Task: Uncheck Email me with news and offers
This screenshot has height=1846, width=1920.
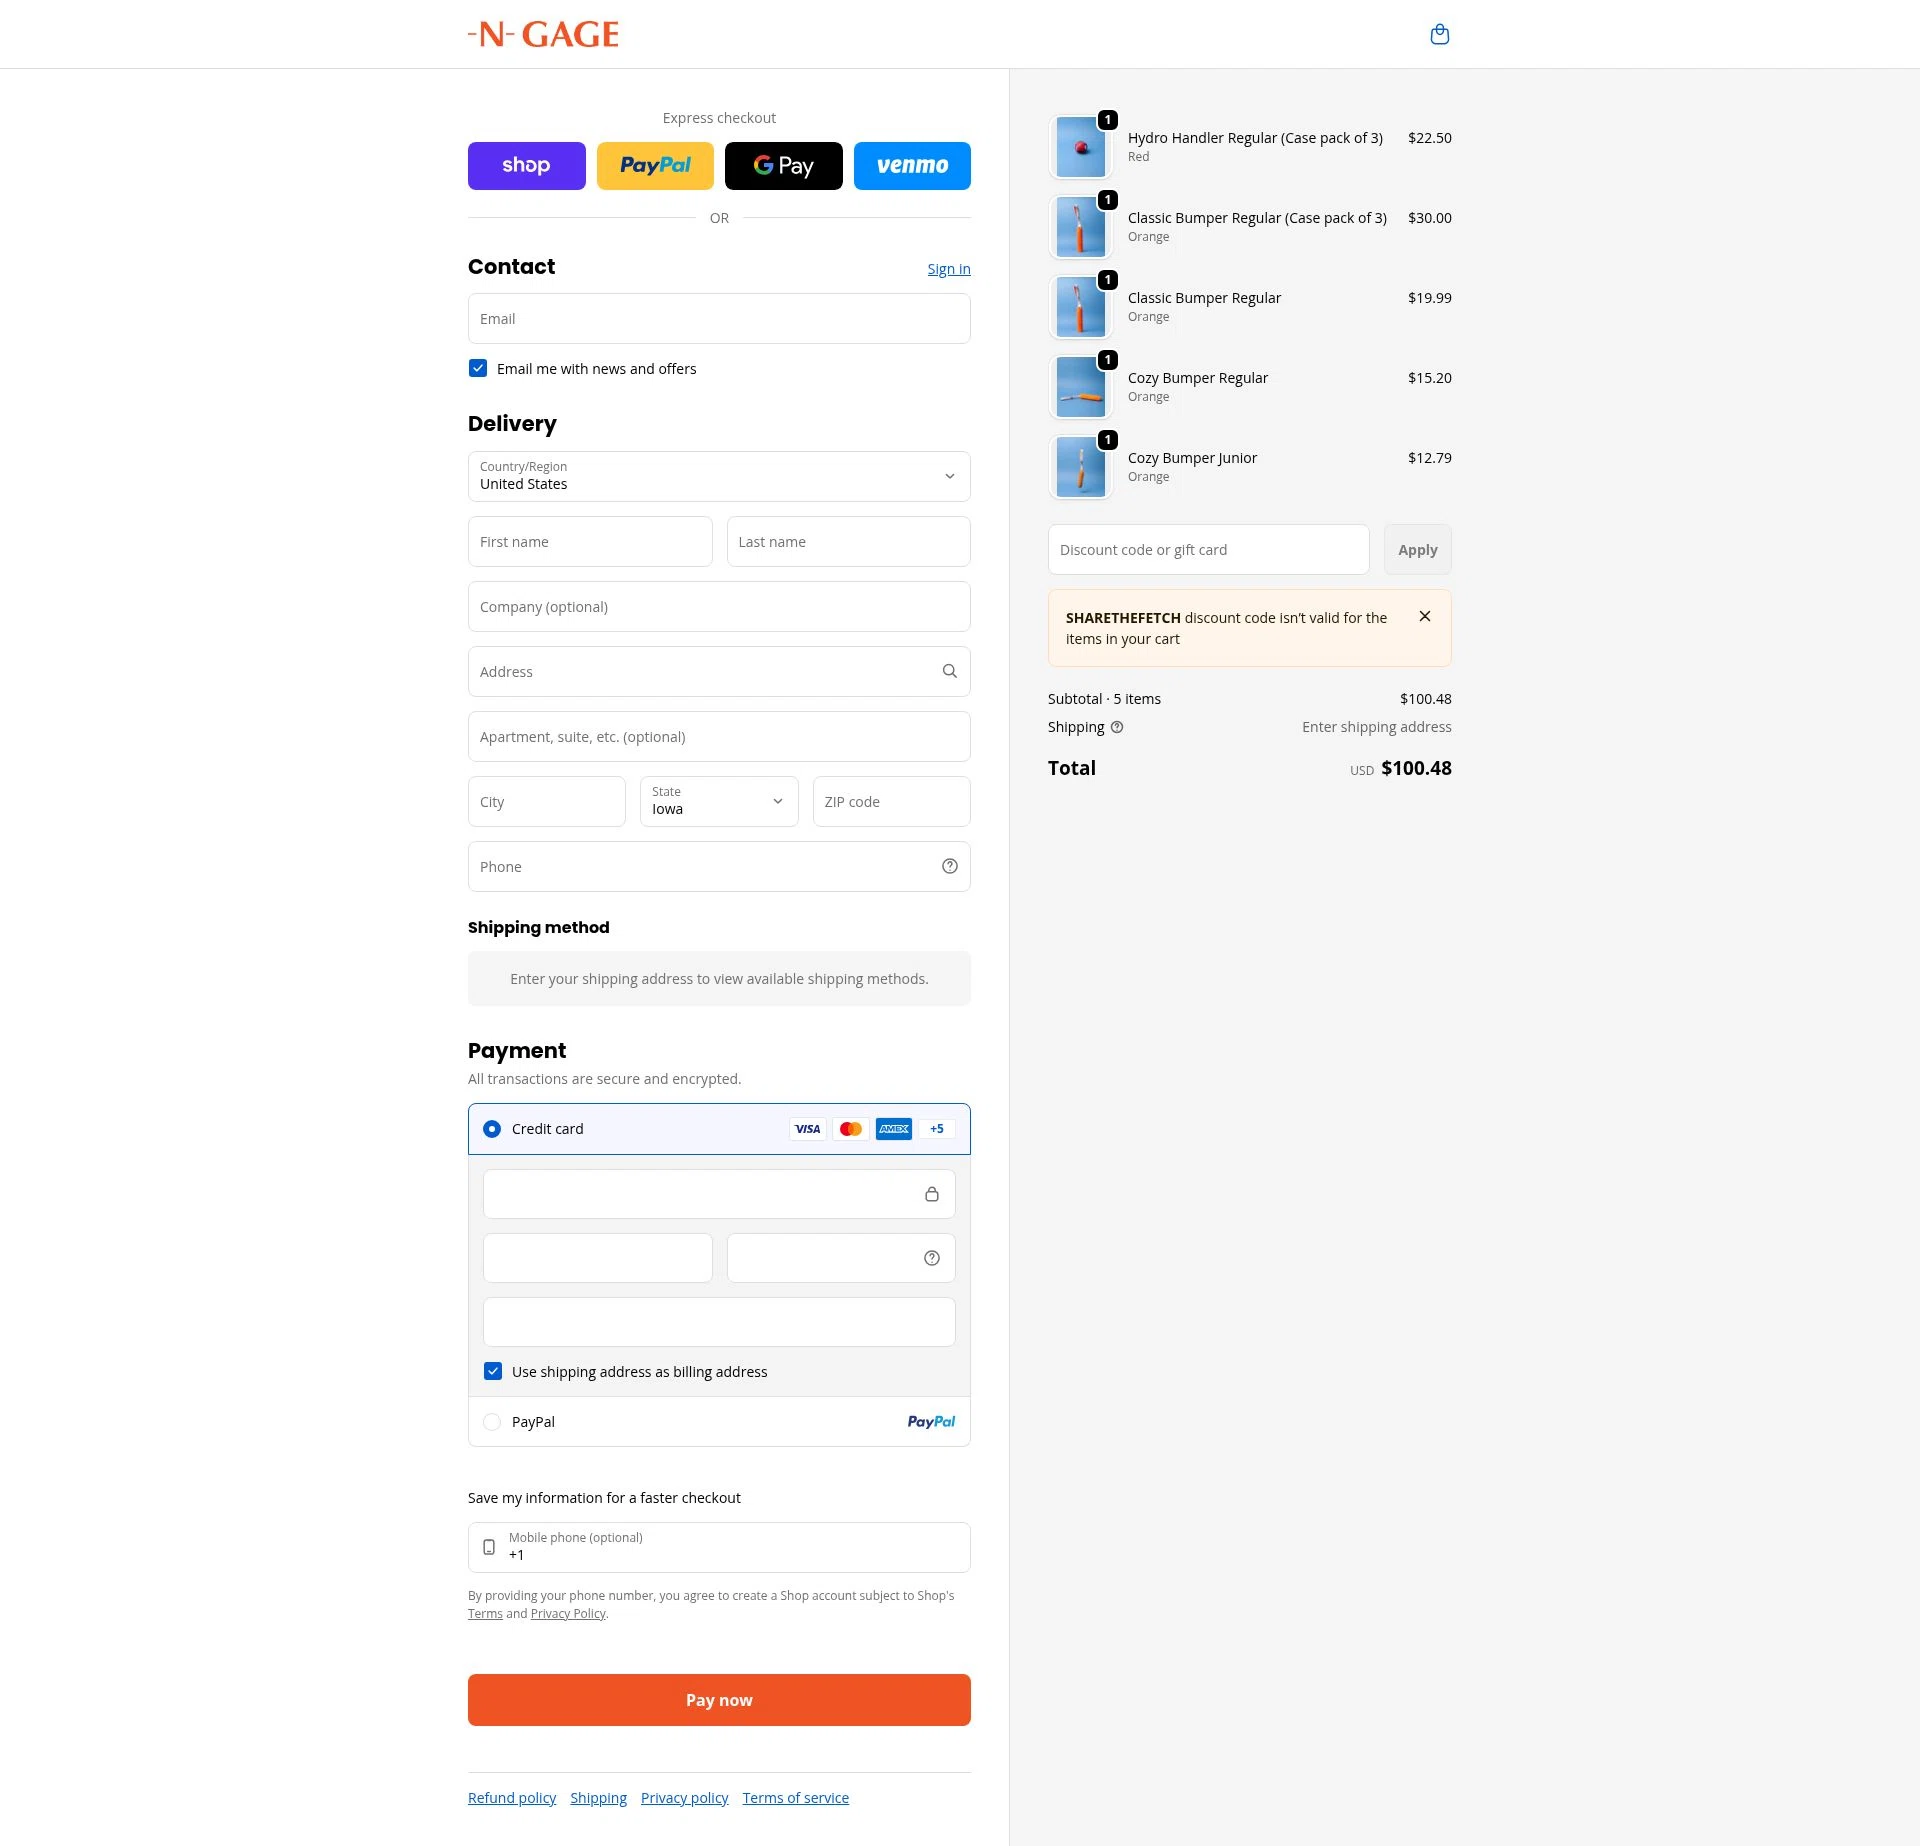Action: 478,368
